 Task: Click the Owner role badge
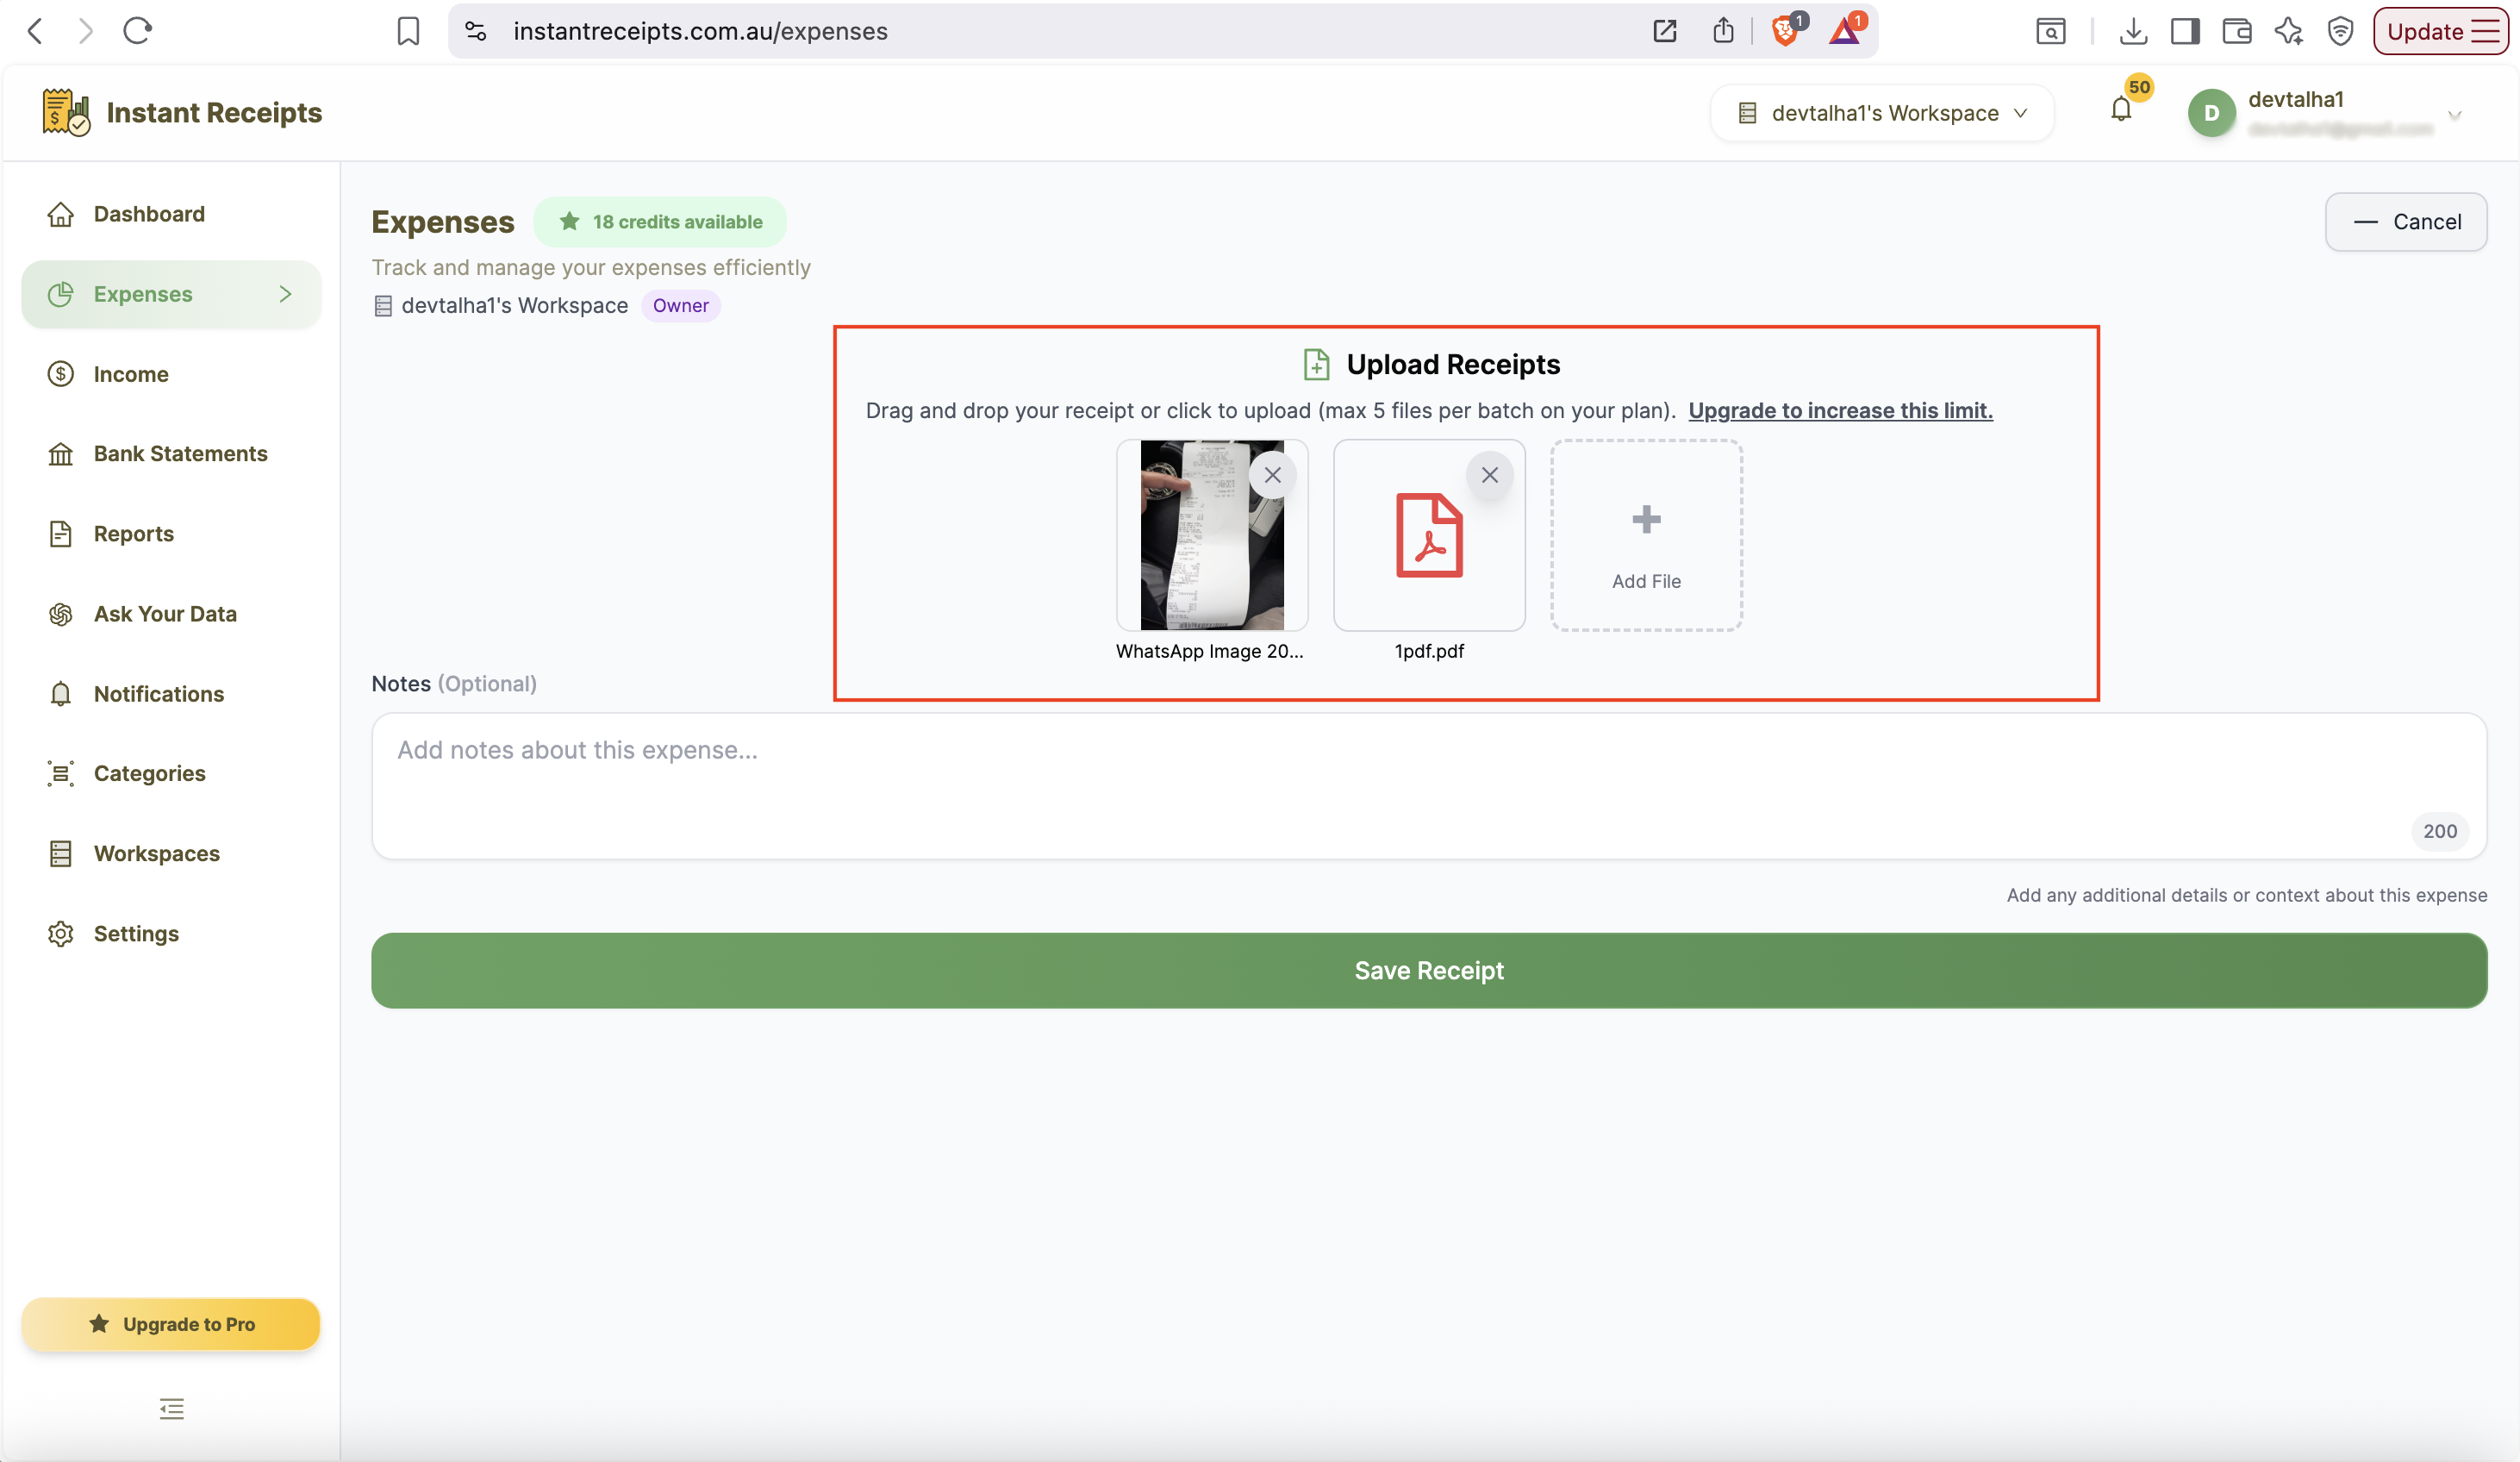(680, 306)
